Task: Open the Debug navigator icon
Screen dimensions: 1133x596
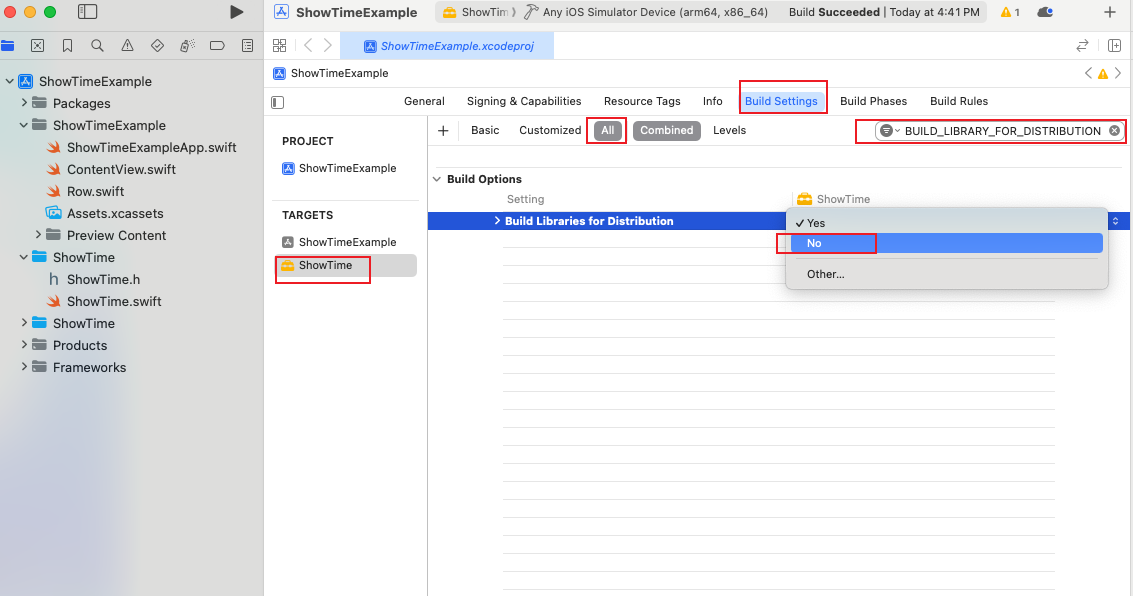Action: pyautogui.click(x=187, y=46)
